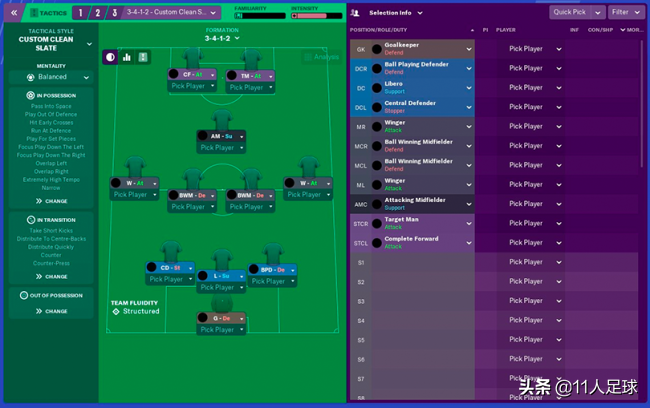The width and height of the screenshot is (650, 408).
Task: Toggle the Analysis button on pitch
Action: coord(322,57)
